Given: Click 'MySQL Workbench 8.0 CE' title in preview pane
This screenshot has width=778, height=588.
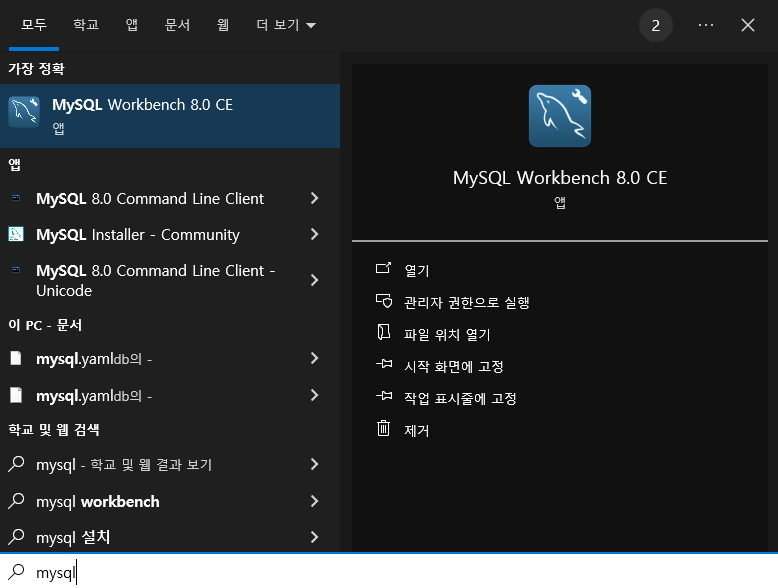Looking at the screenshot, I should pyautogui.click(x=560, y=178).
